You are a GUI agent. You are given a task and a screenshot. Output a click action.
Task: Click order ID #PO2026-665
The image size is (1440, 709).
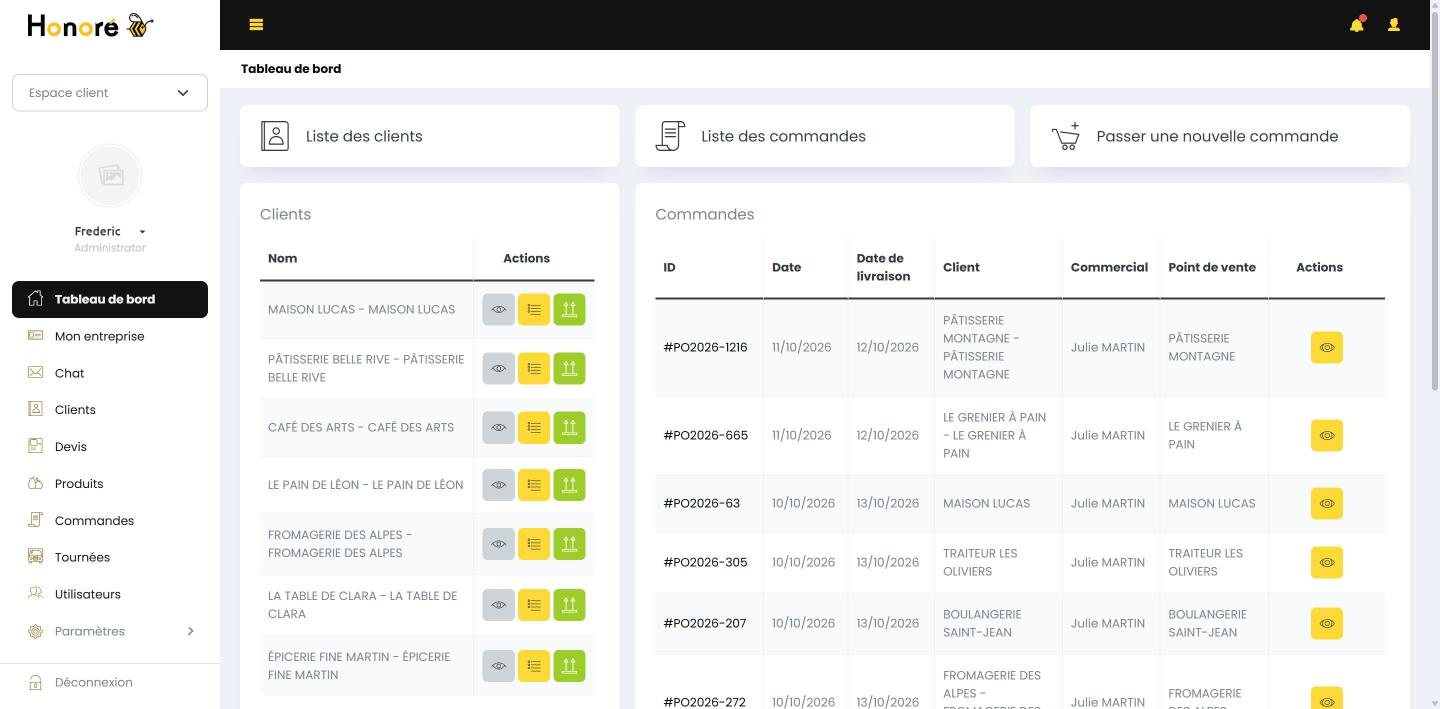click(x=705, y=436)
